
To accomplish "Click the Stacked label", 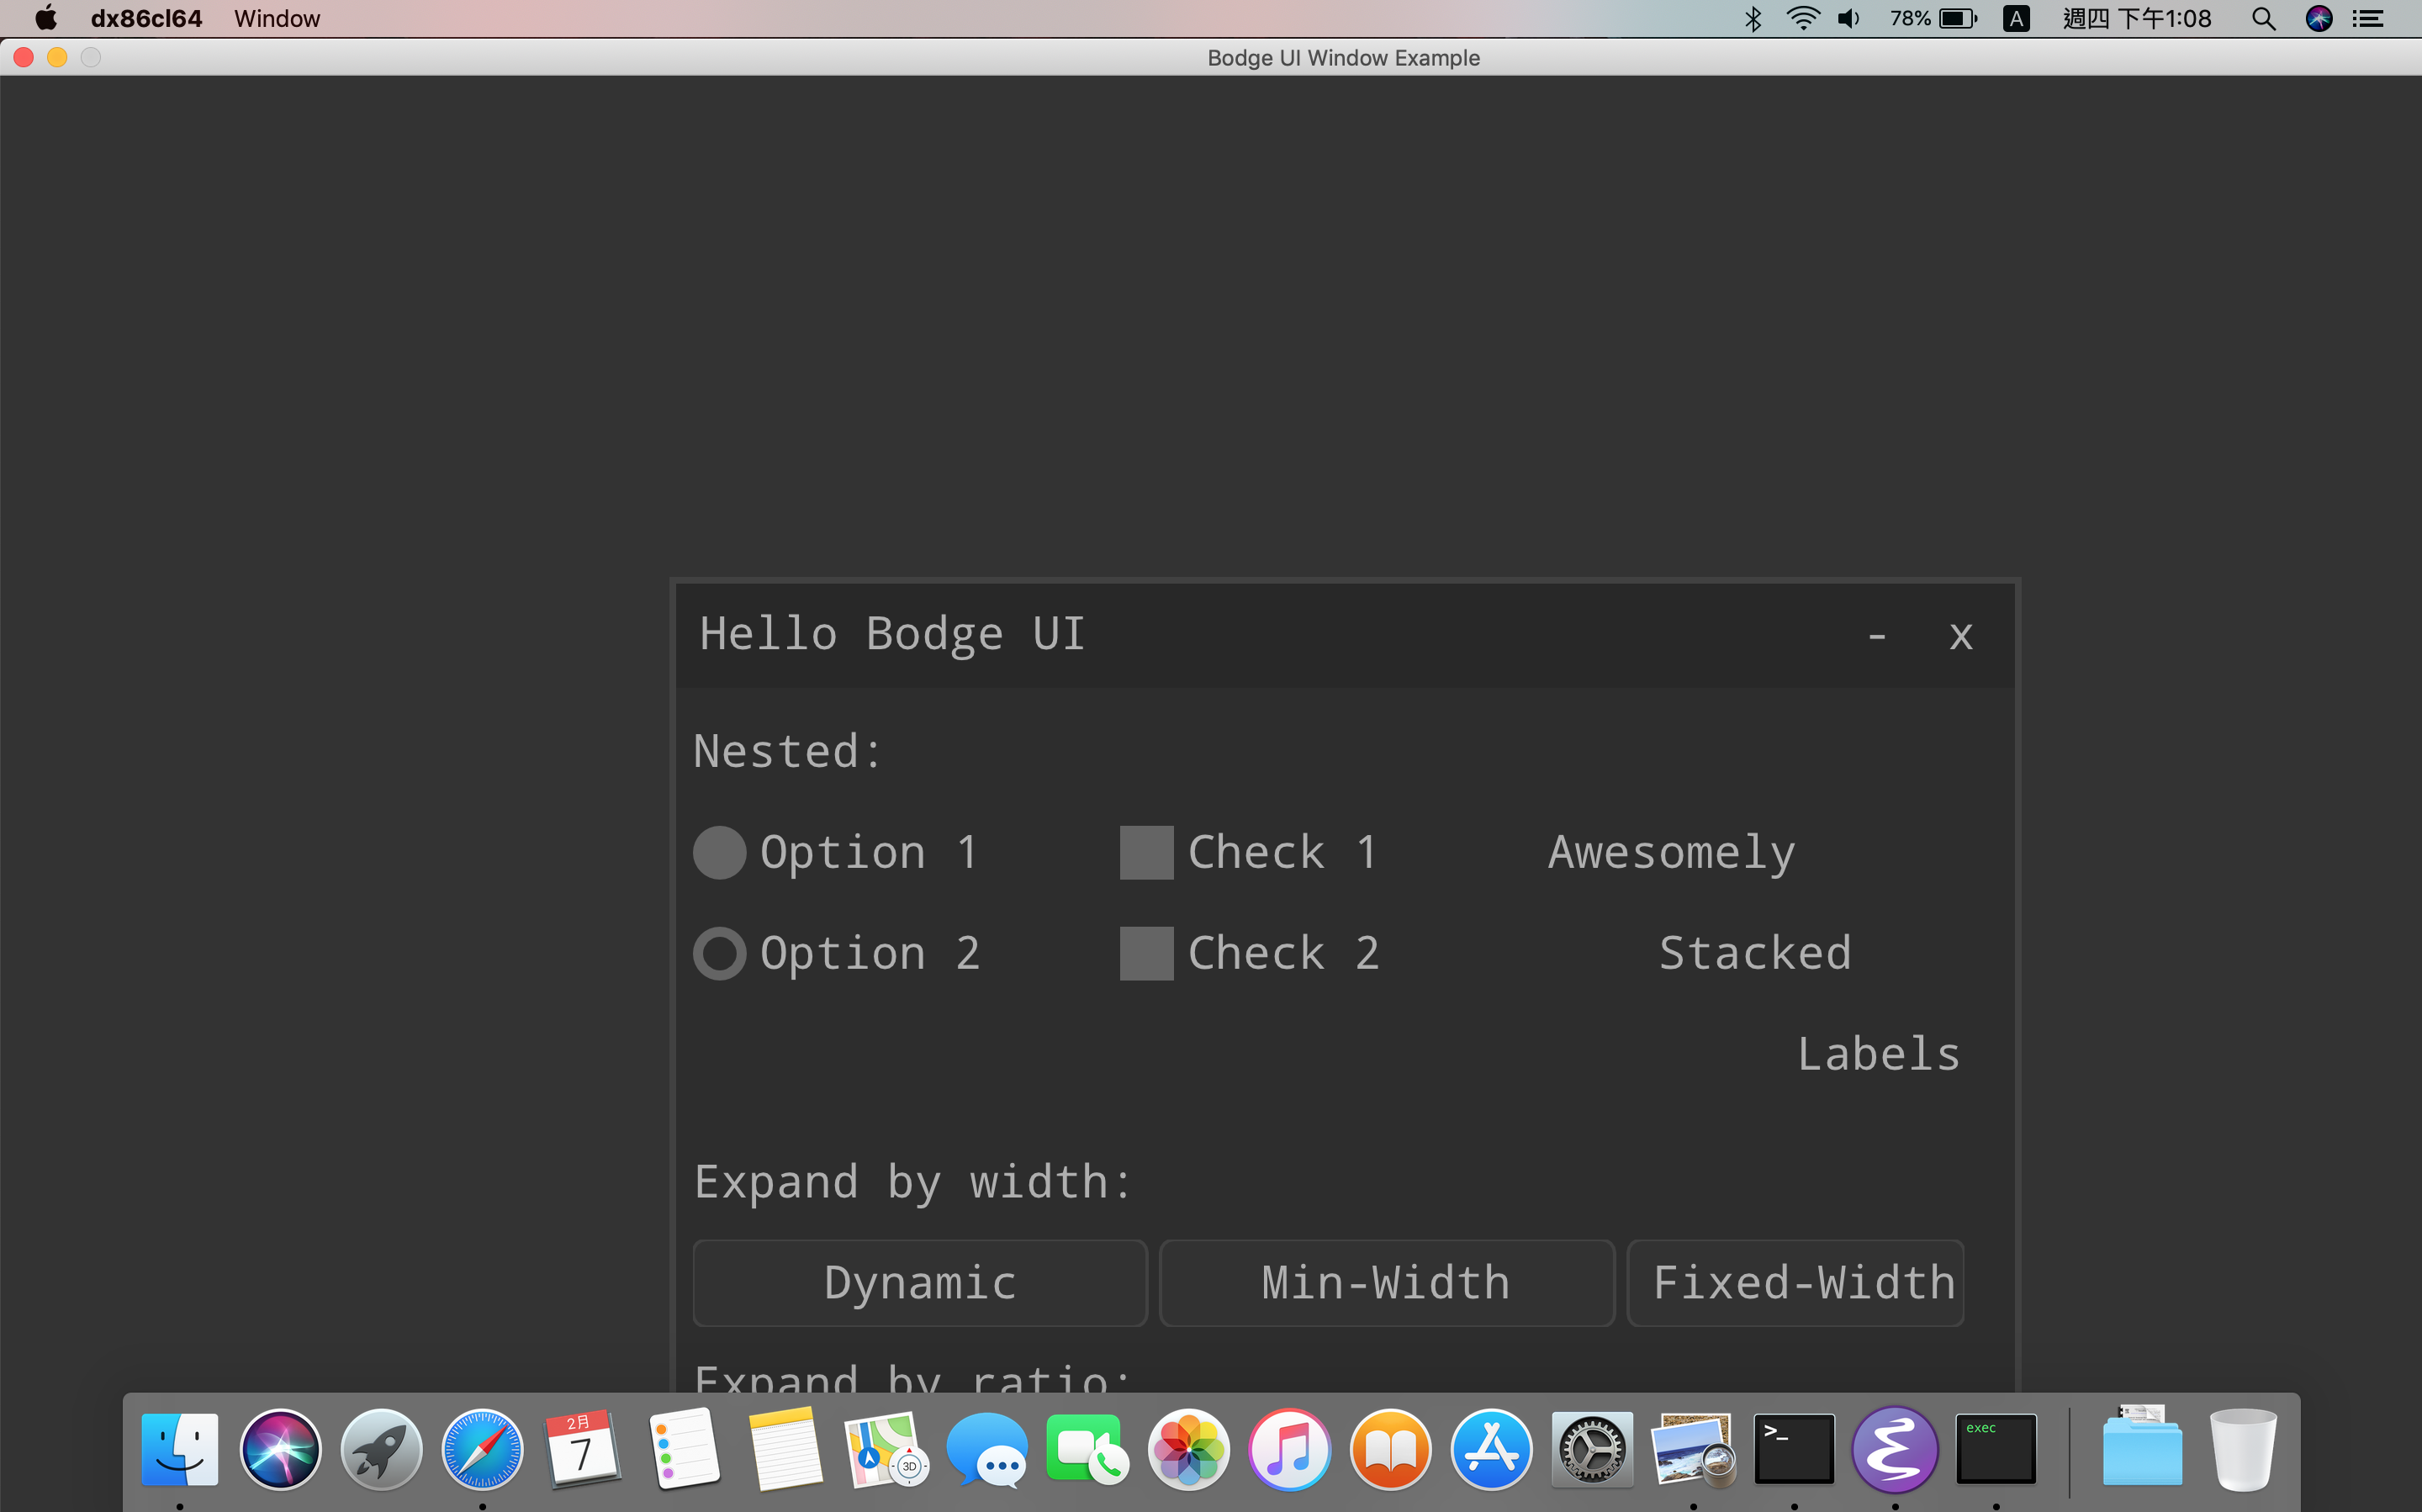I will [x=1755, y=952].
